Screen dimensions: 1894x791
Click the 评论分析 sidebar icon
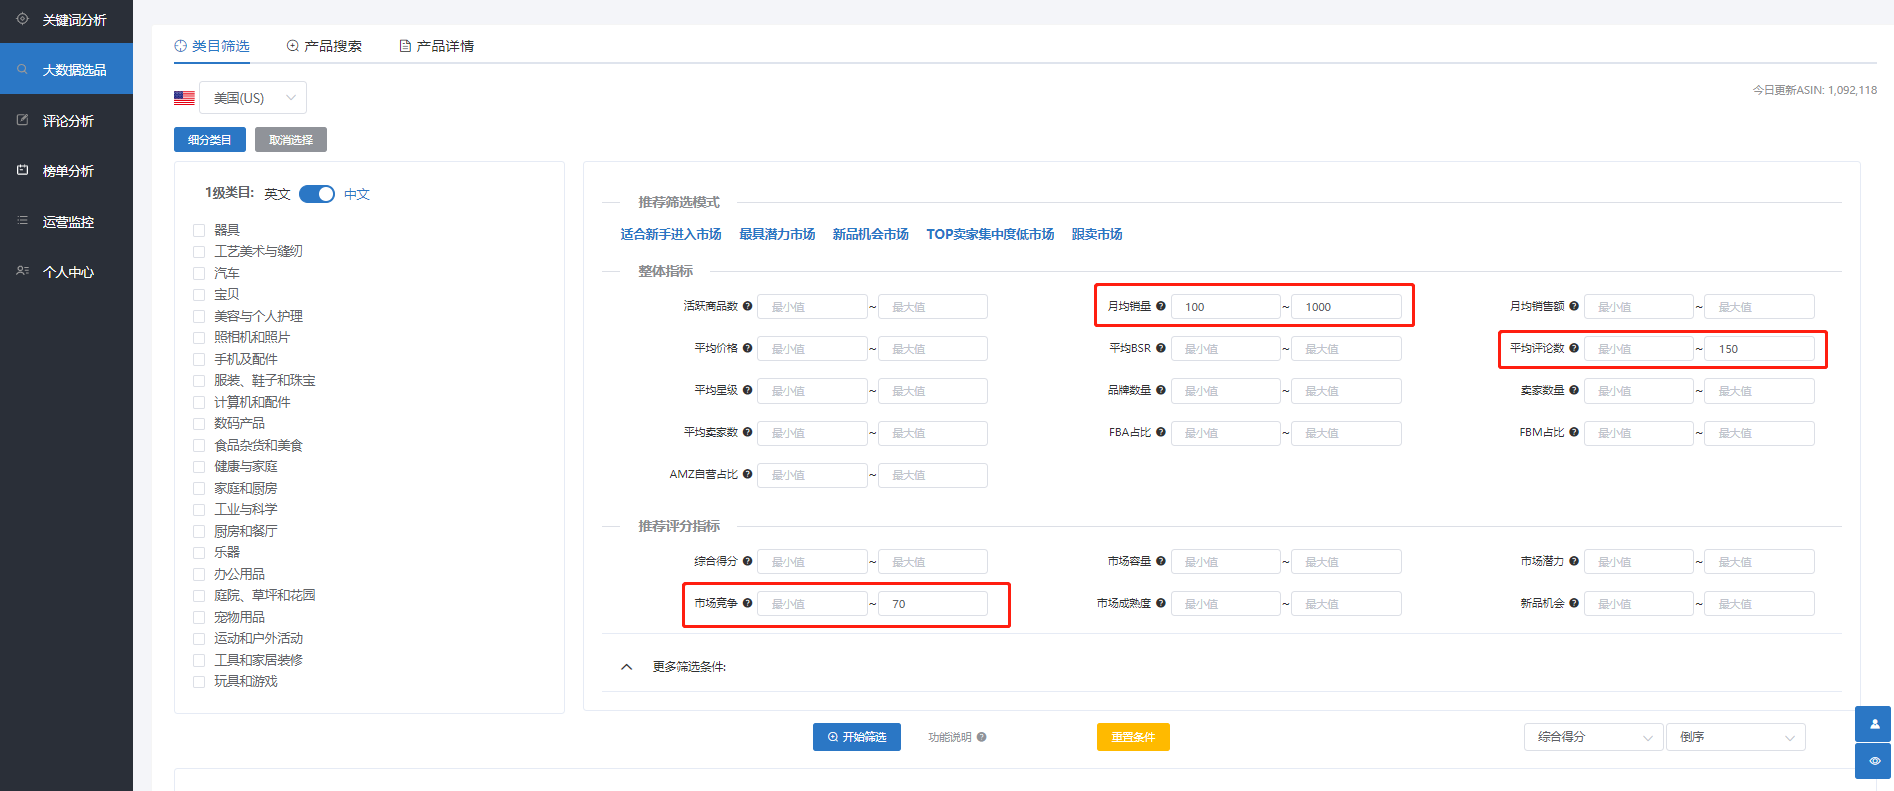[22, 120]
